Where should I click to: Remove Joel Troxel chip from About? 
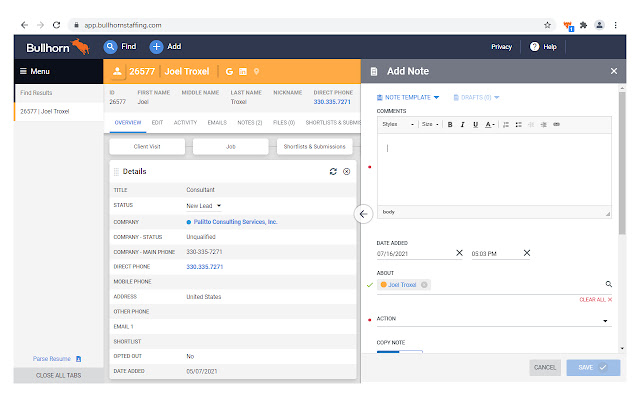[424, 285]
